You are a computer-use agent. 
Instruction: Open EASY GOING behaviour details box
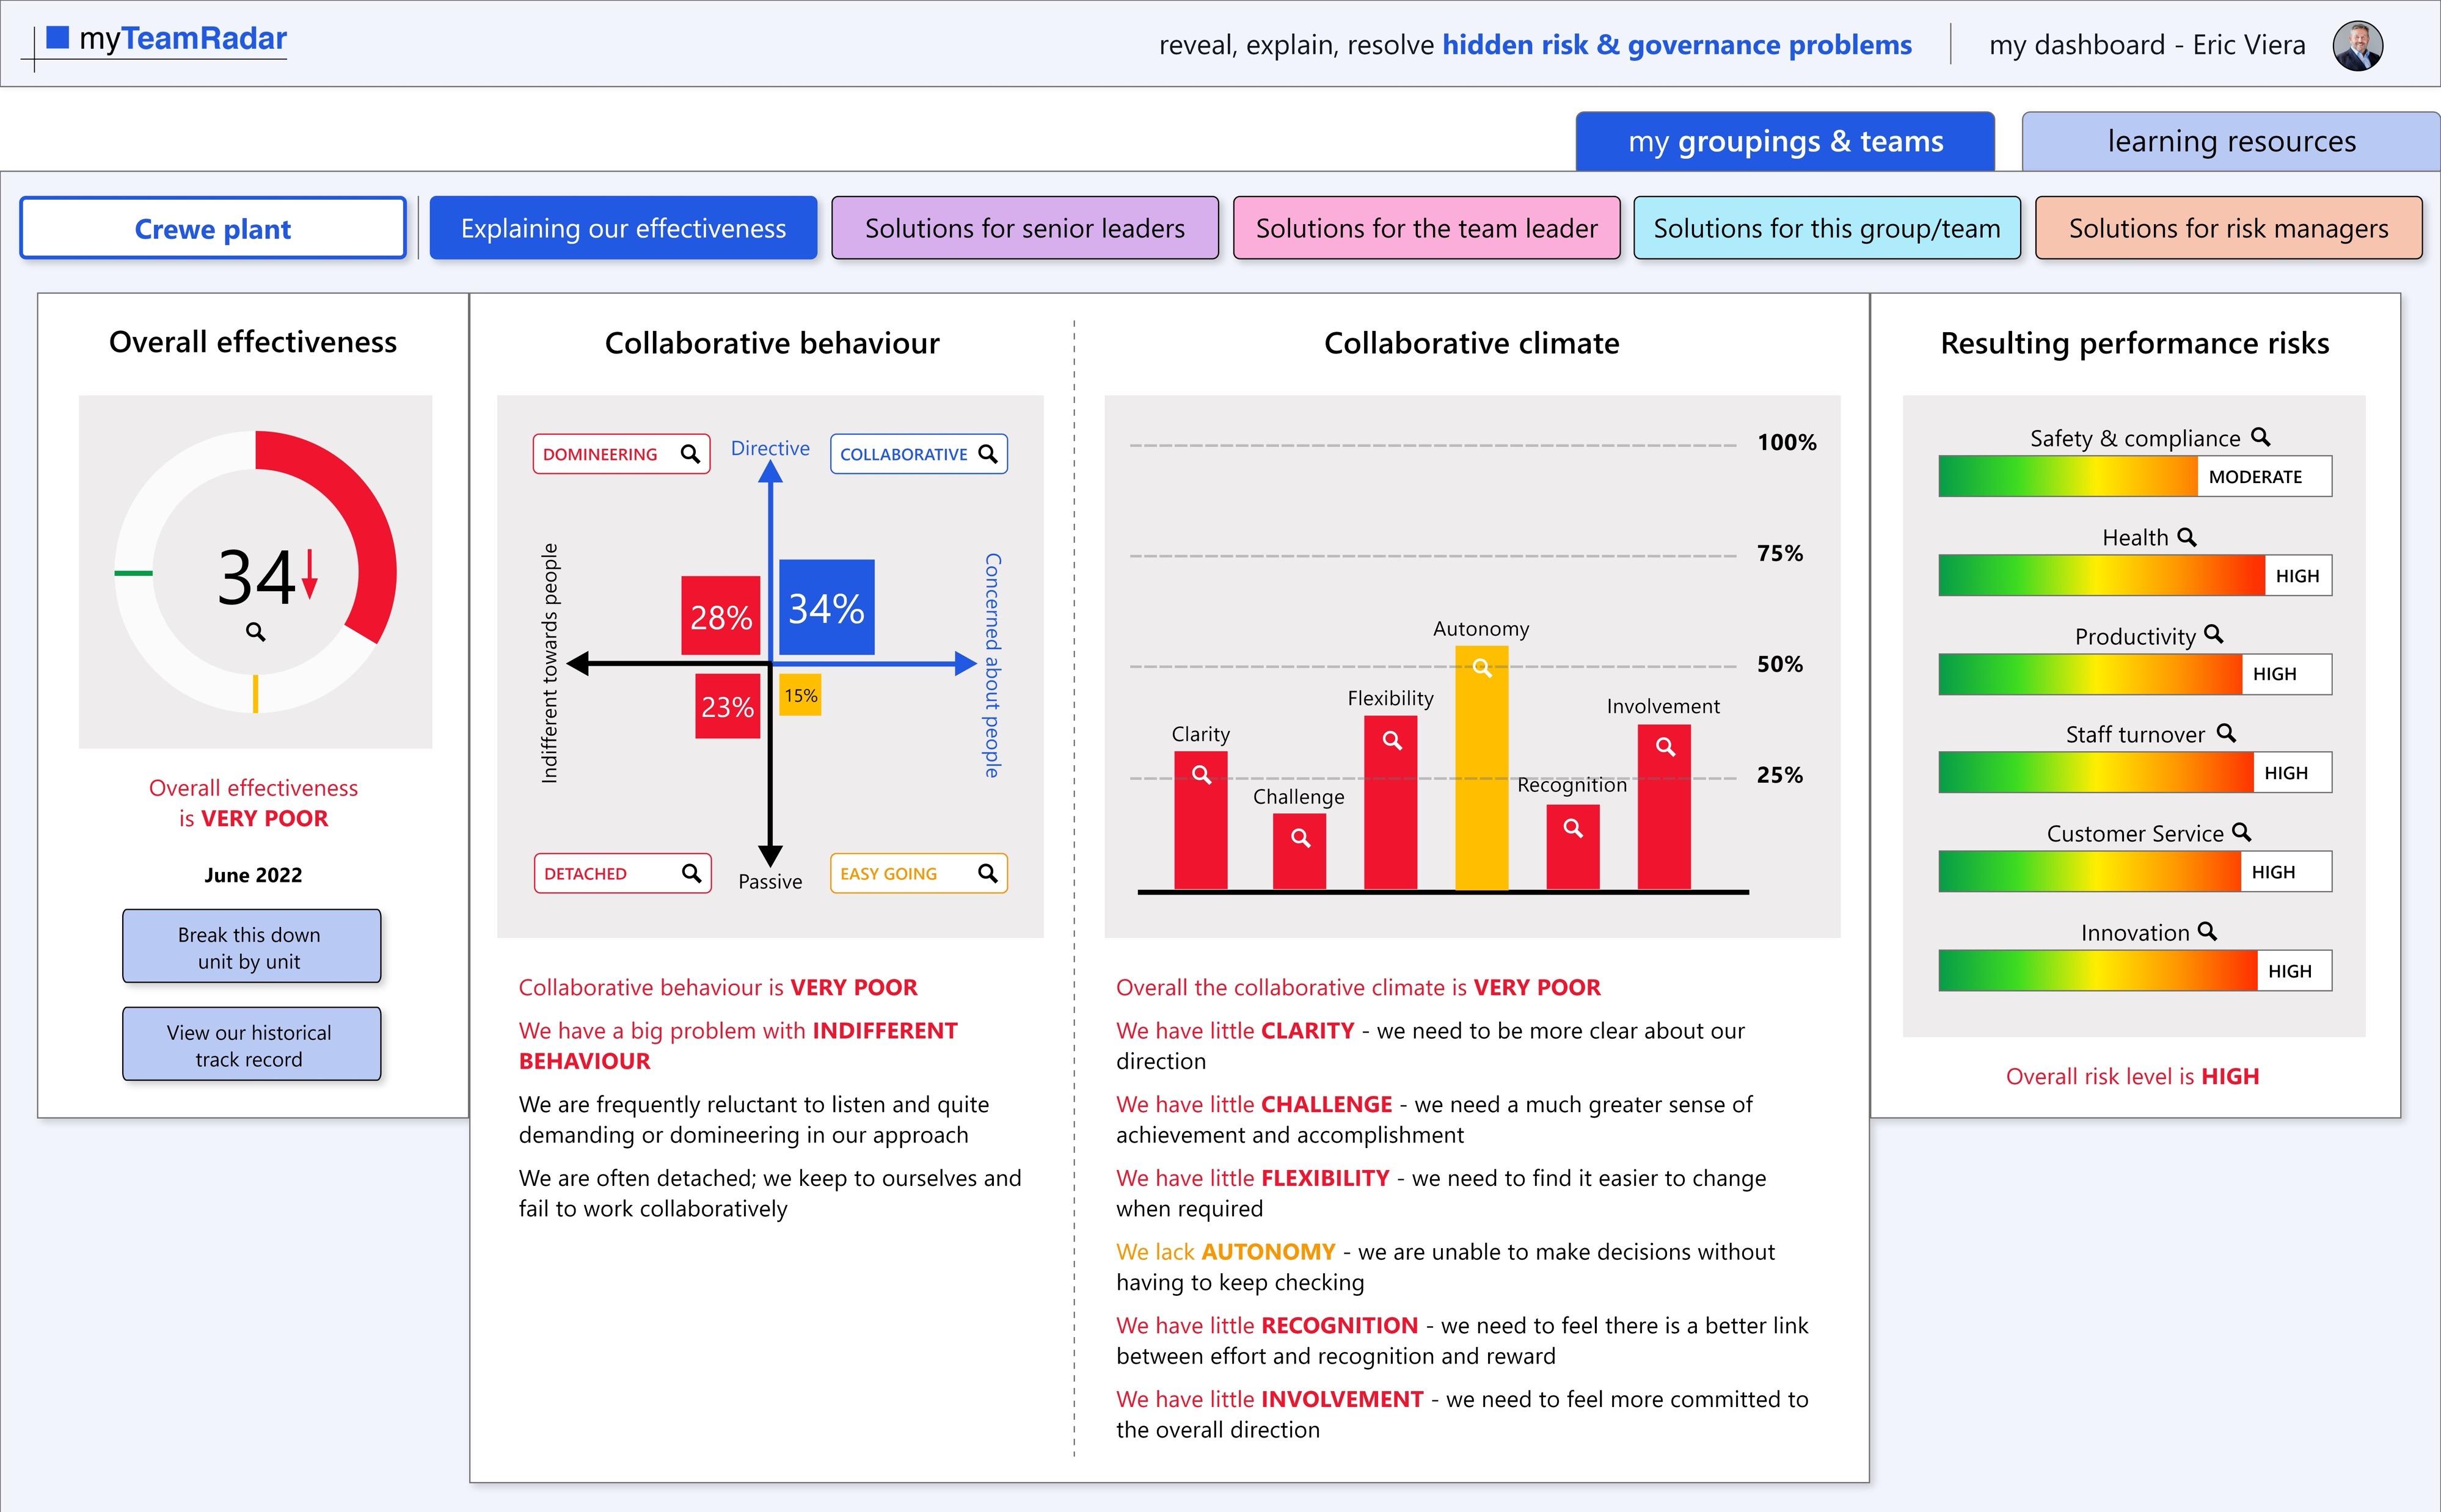coord(918,873)
